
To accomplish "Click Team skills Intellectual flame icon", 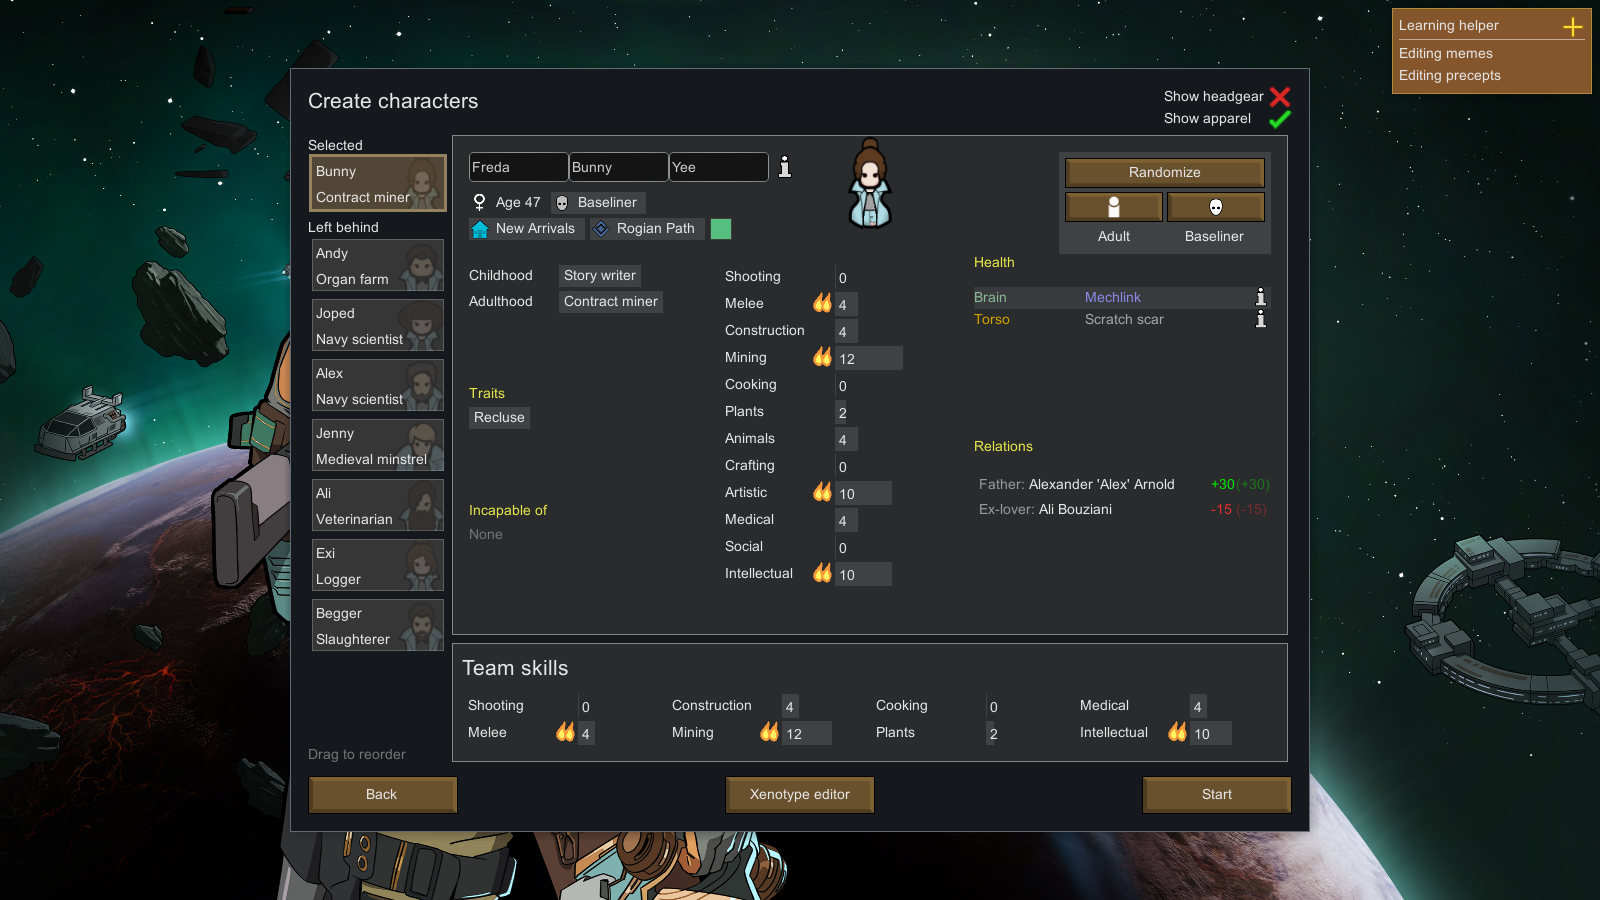I will tap(1177, 732).
